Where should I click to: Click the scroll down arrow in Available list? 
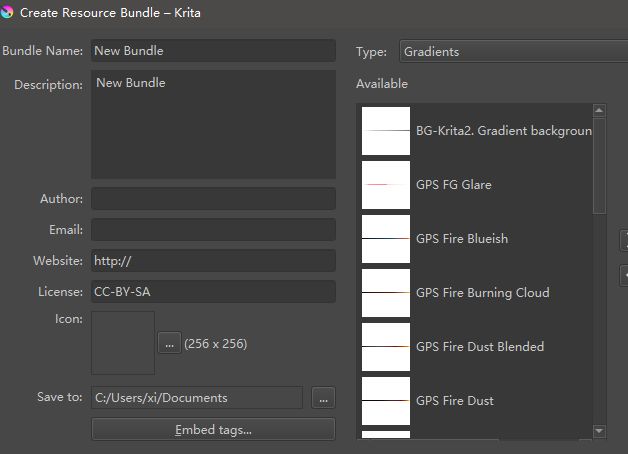(599, 431)
